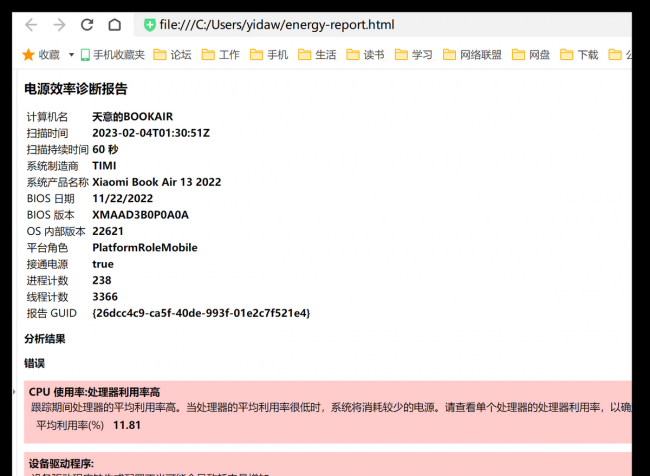The height and width of the screenshot is (476, 650).
Task: Open the 工作 bookmark folder
Action: click(221, 55)
